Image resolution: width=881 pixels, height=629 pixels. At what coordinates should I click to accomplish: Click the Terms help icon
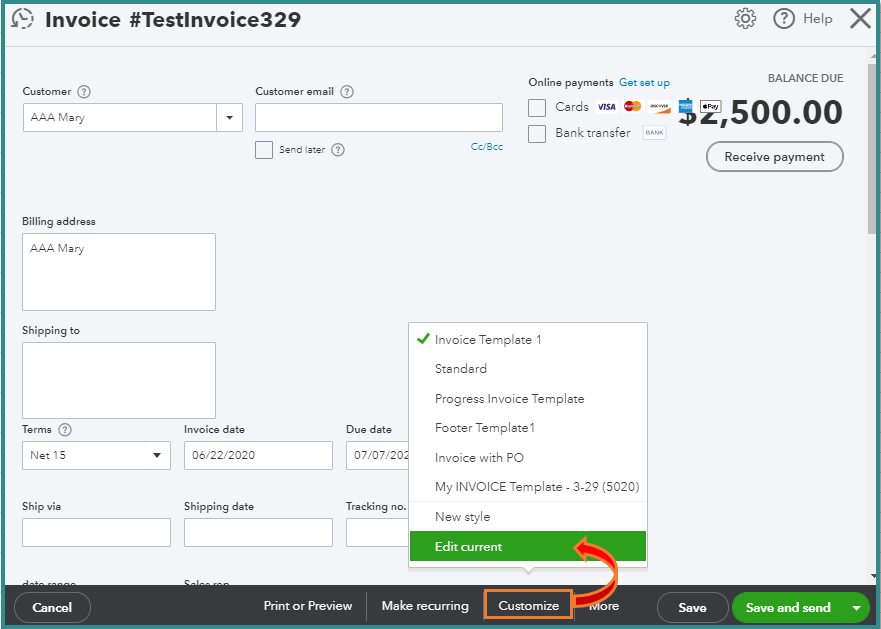pyautogui.click(x=65, y=430)
